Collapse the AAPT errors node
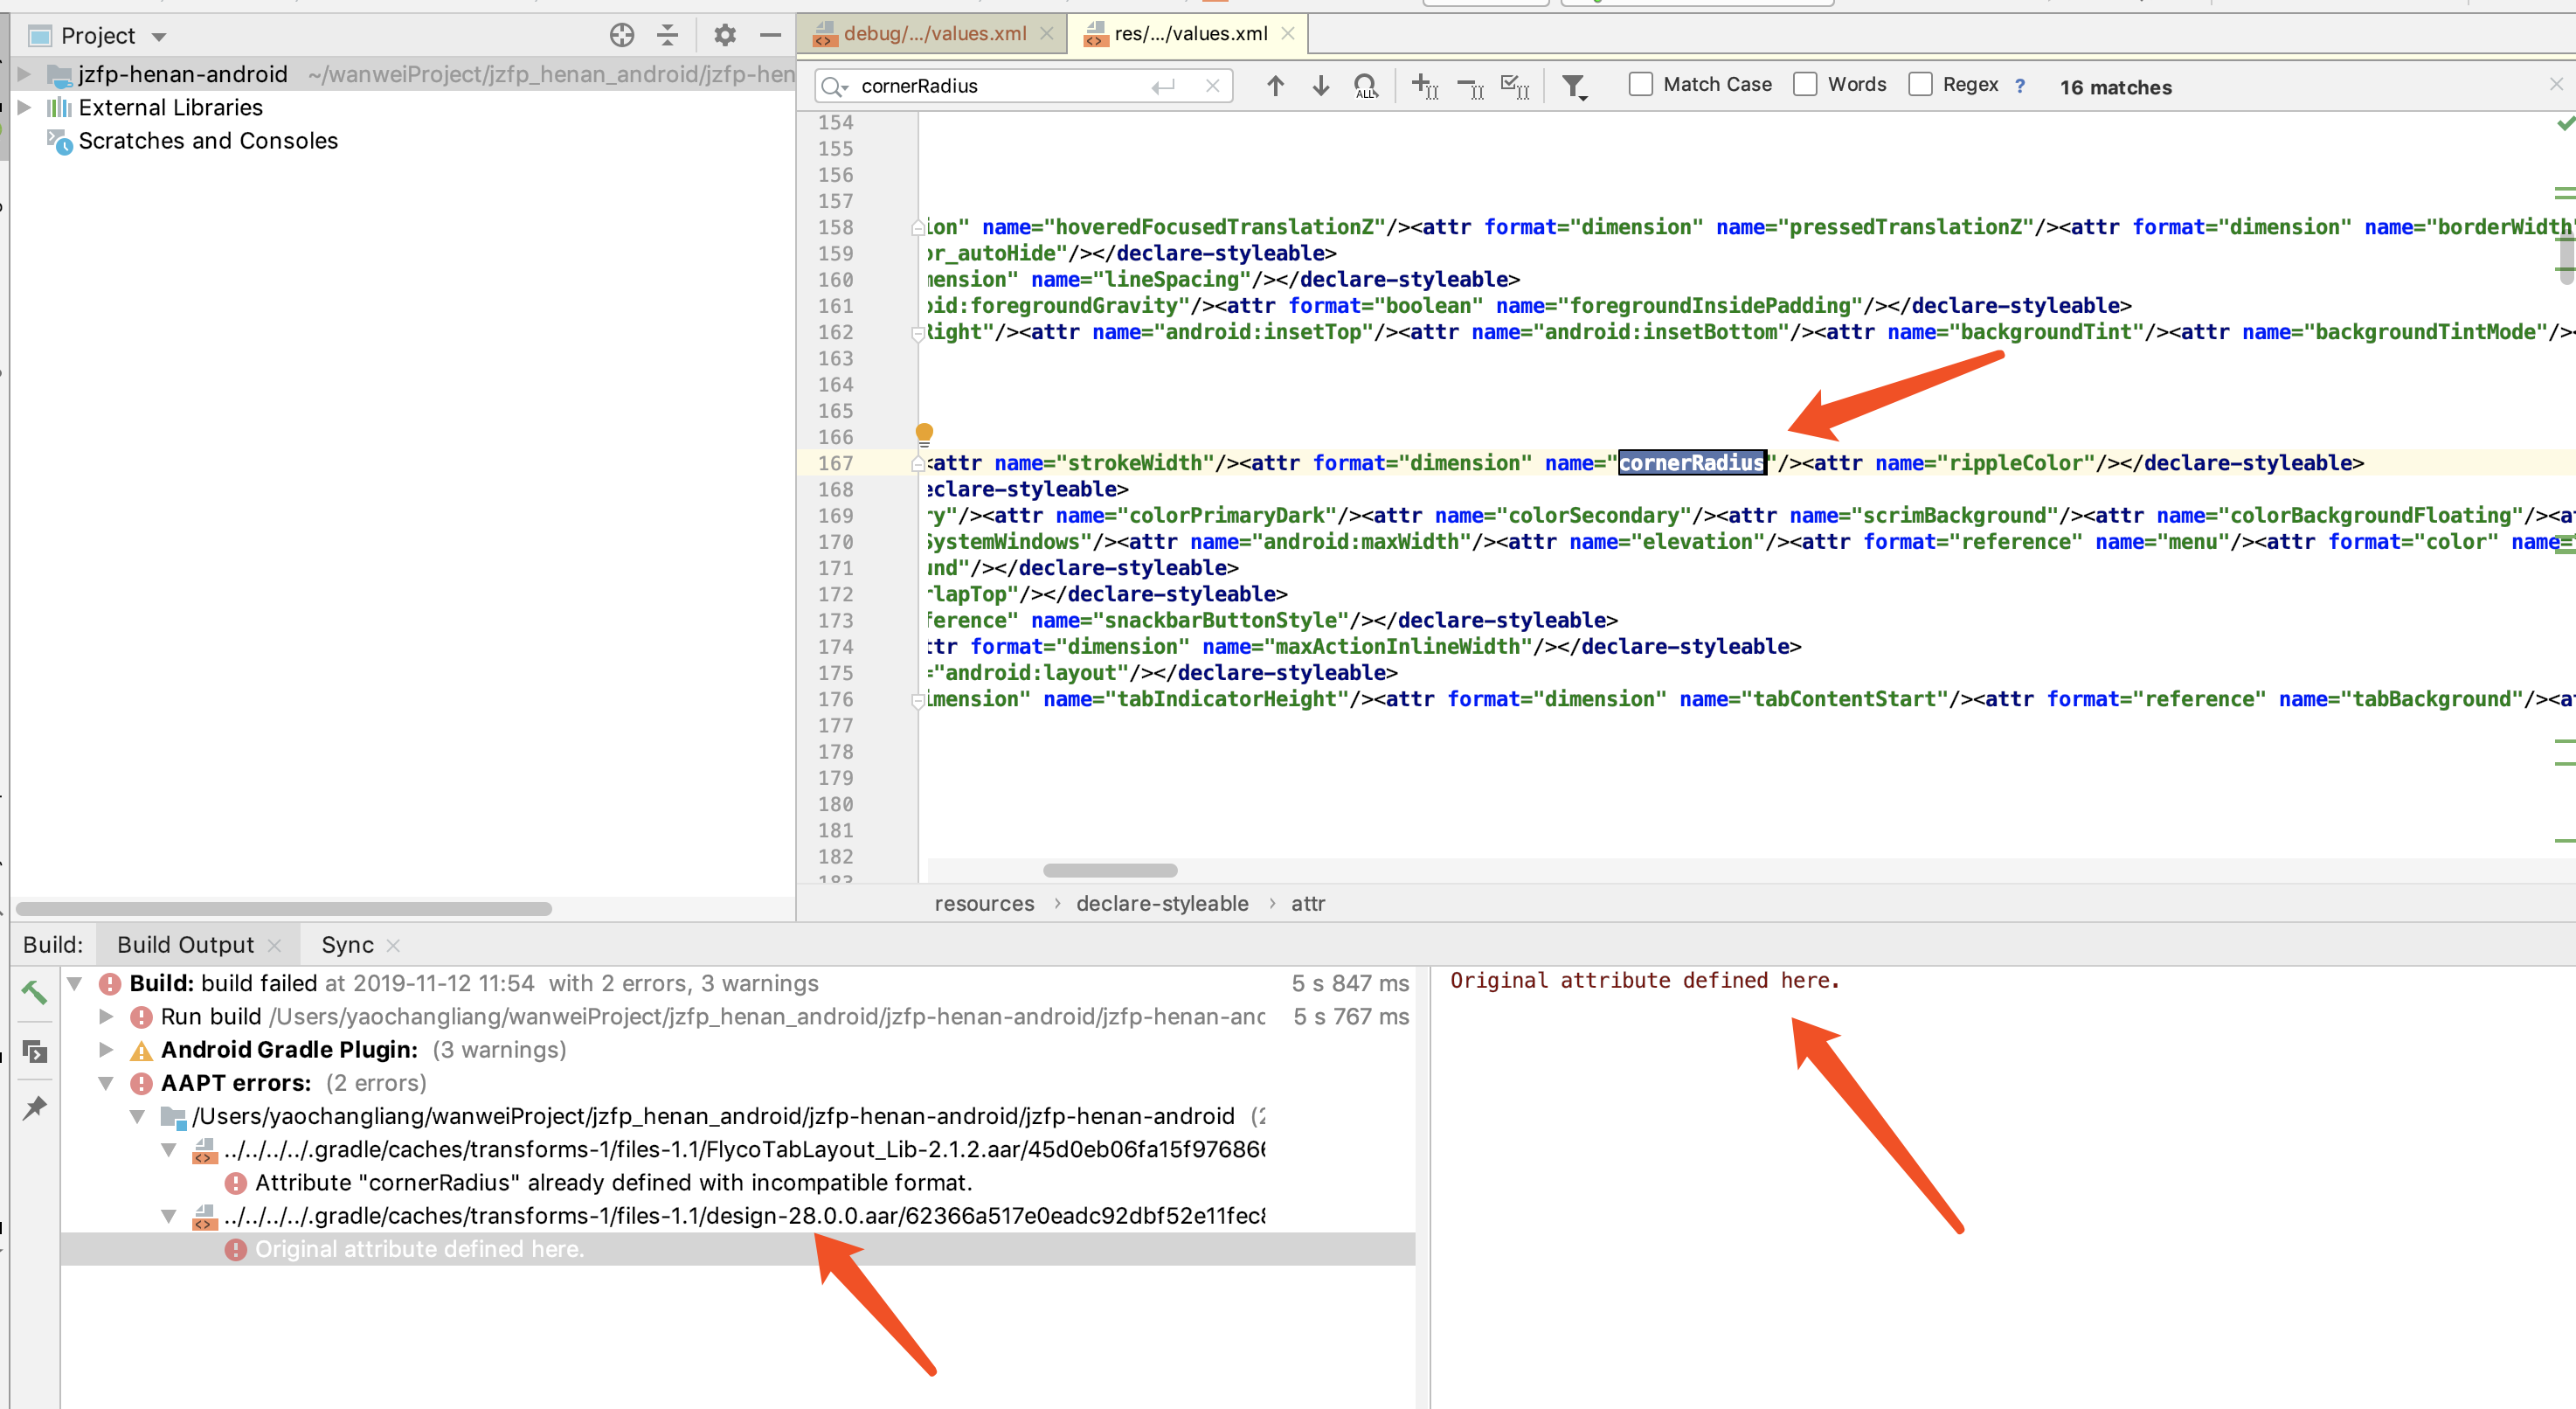This screenshot has height=1409, width=2576. pos(106,1083)
